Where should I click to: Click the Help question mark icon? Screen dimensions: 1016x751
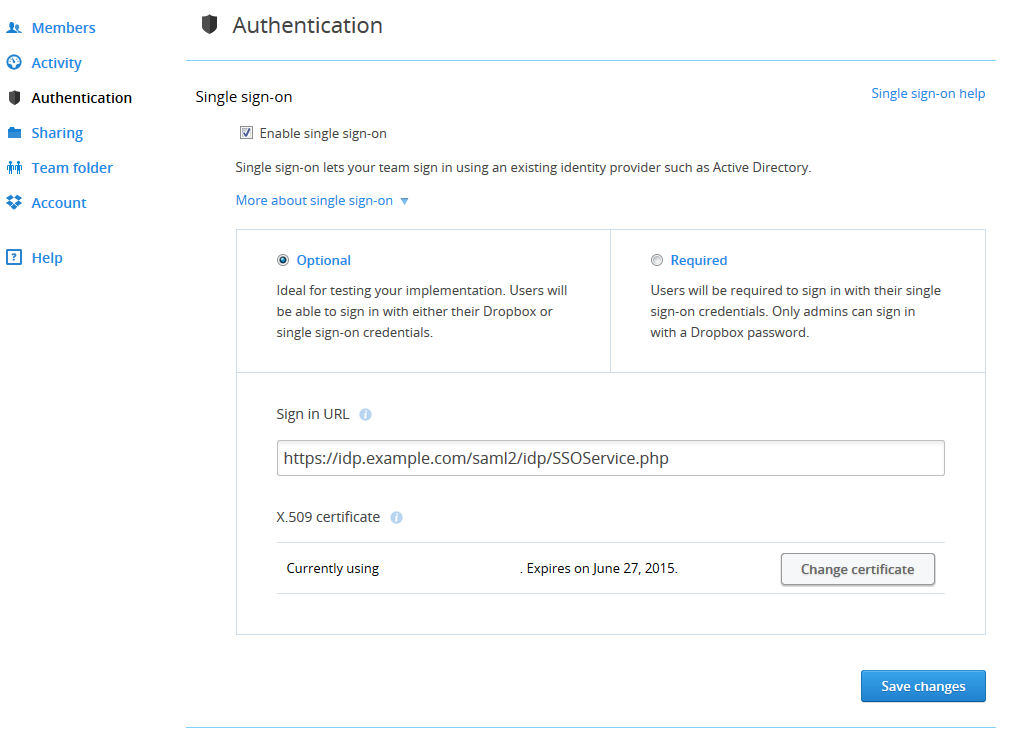(14, 257)
